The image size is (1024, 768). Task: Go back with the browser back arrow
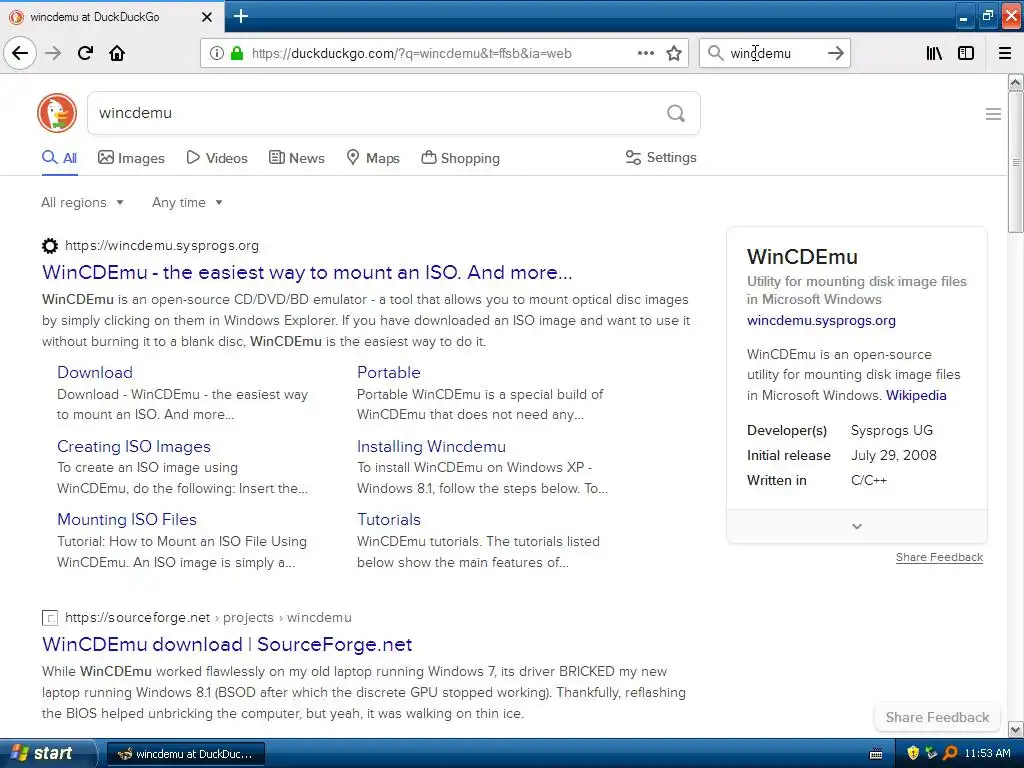(x=20, y=53)
